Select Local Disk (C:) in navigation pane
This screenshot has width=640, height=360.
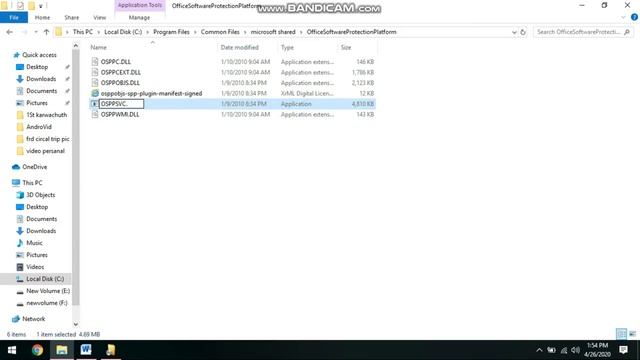click(45, 279)
